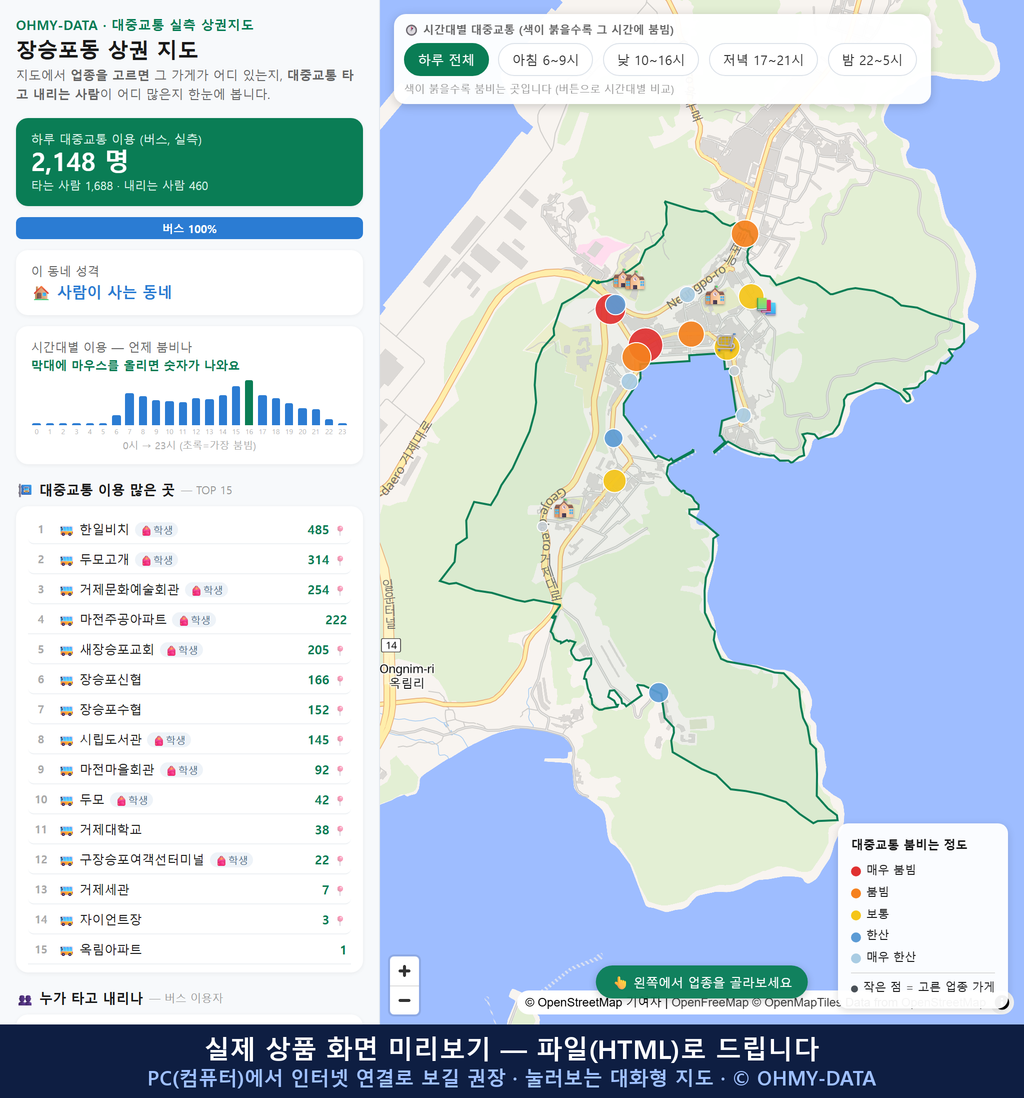Click the 2,148 명 daily ridership figure
1024x1098 pixels.
80,162
